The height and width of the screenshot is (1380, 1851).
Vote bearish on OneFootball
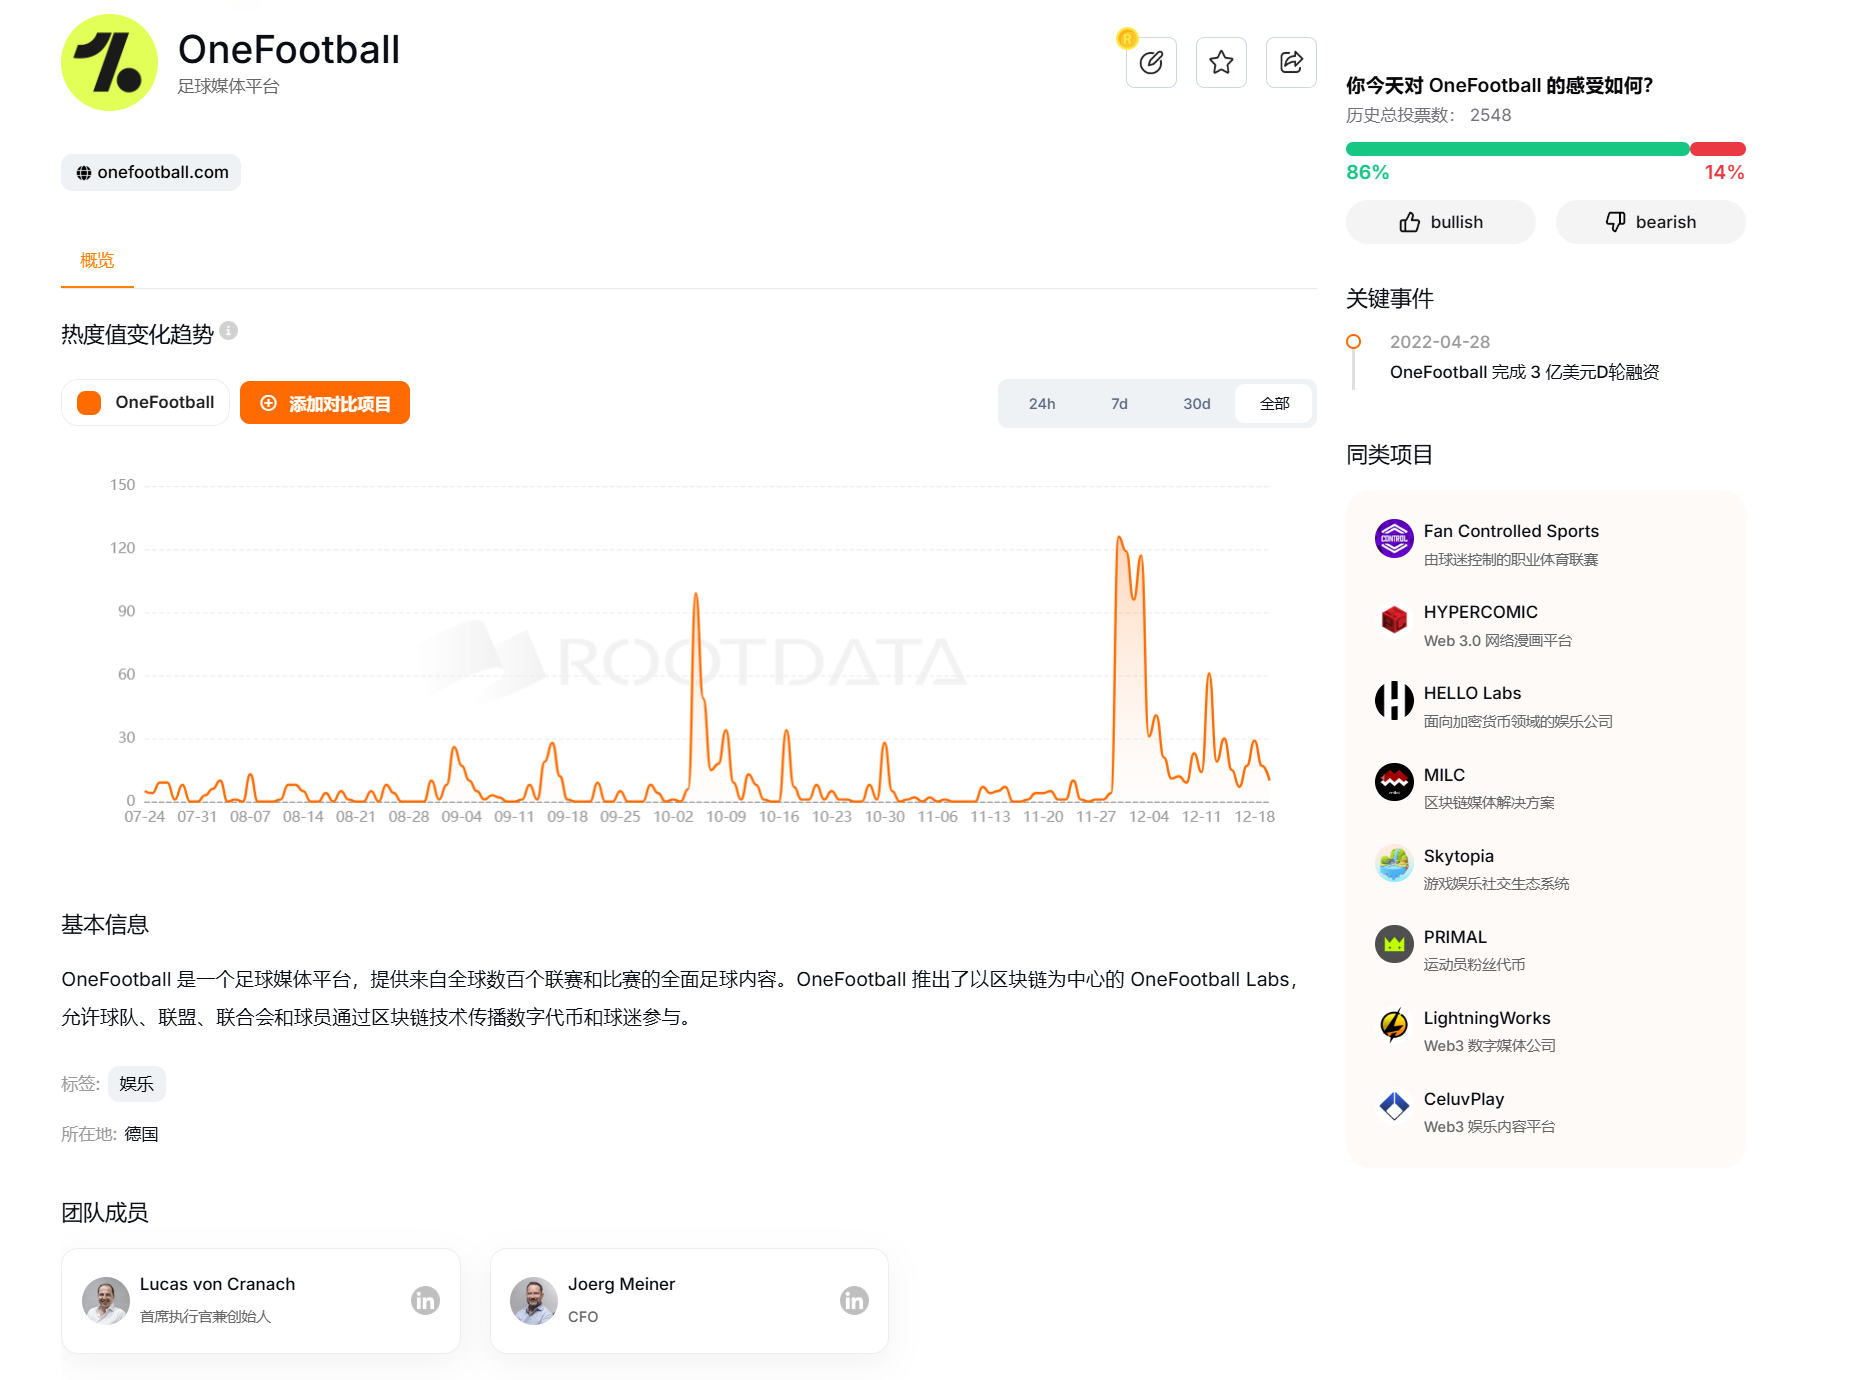click(1651, 222)
